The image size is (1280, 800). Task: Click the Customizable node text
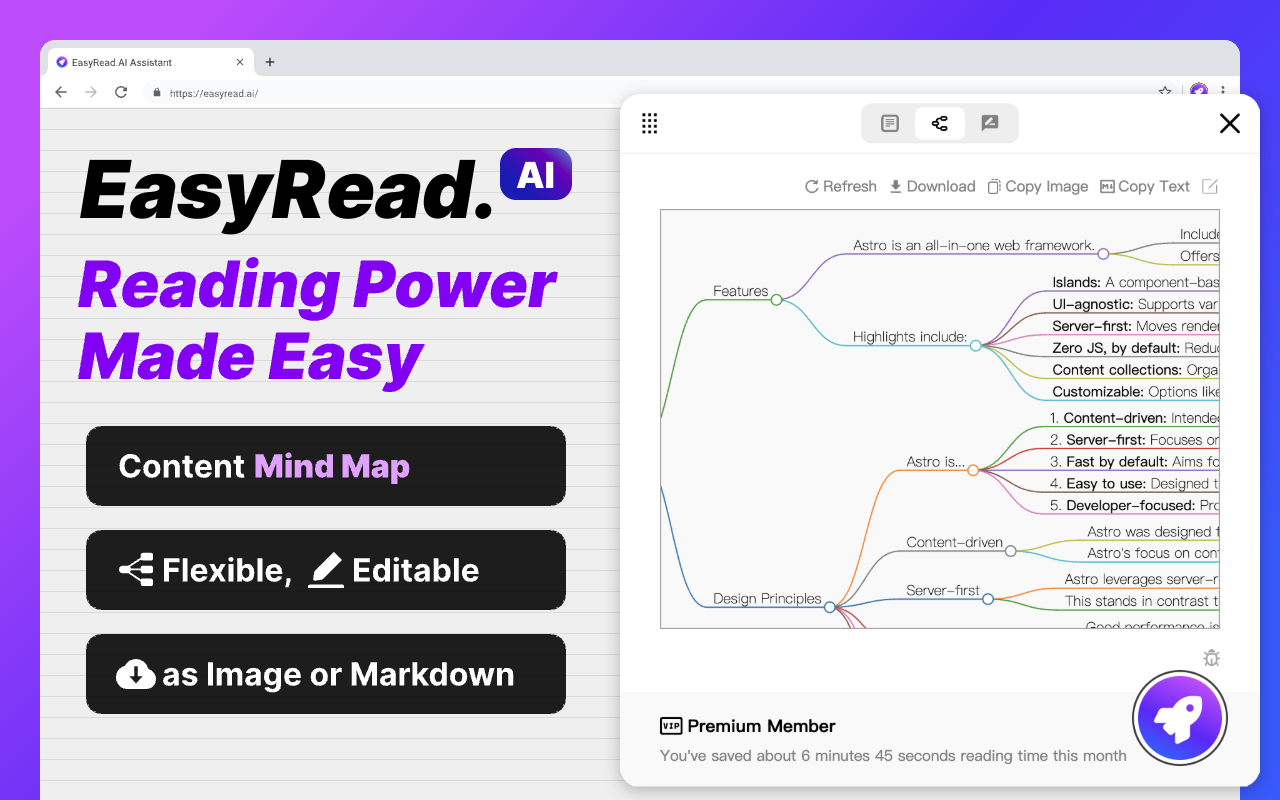point(1135,392)
